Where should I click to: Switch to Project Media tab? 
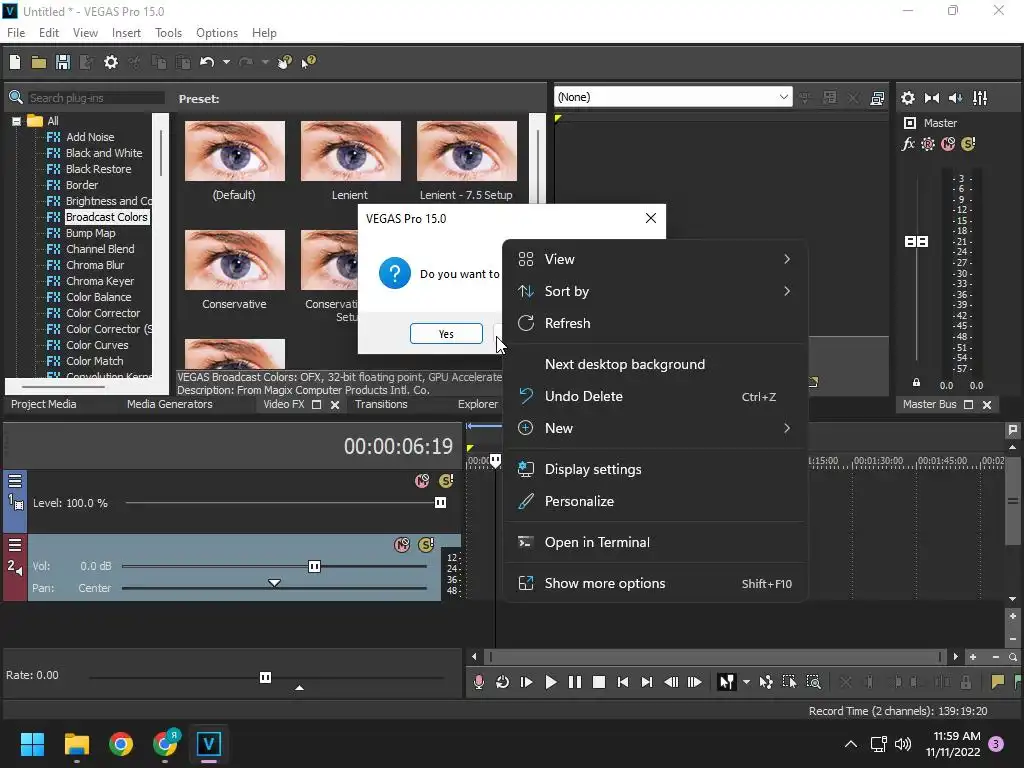click(44, 404)
